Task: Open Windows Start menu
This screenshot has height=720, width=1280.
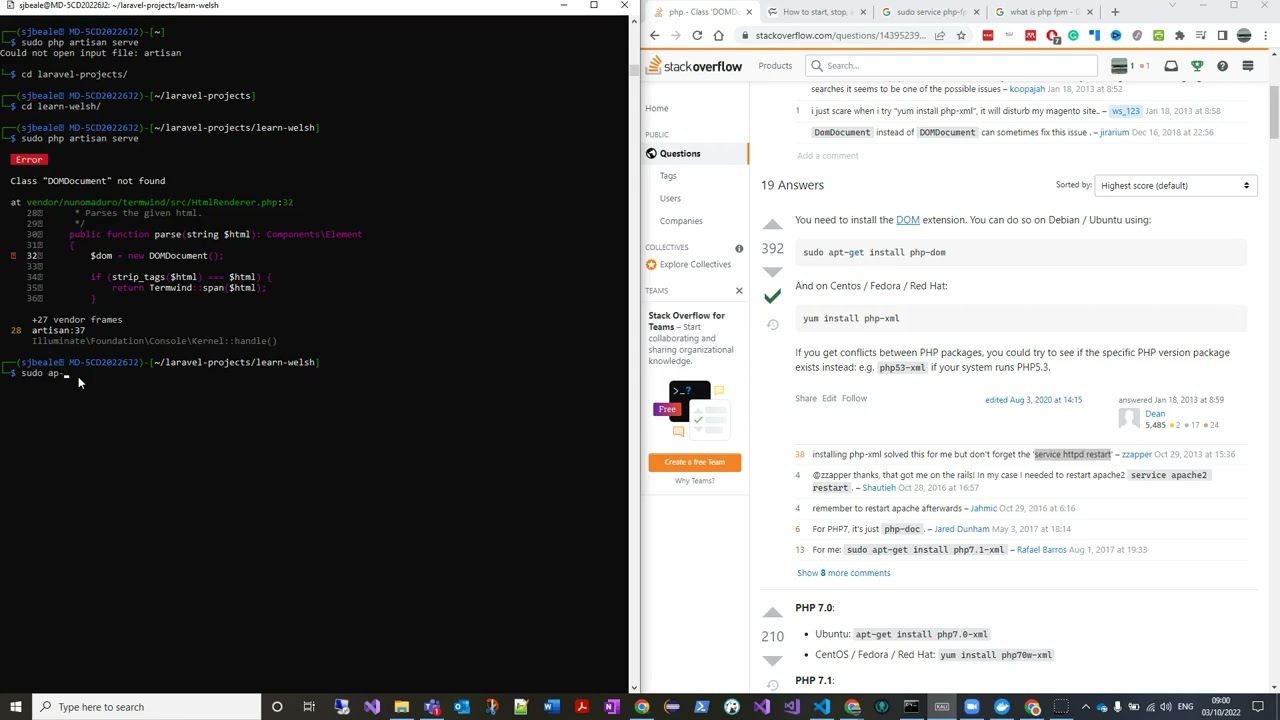Action: point(16,707)
